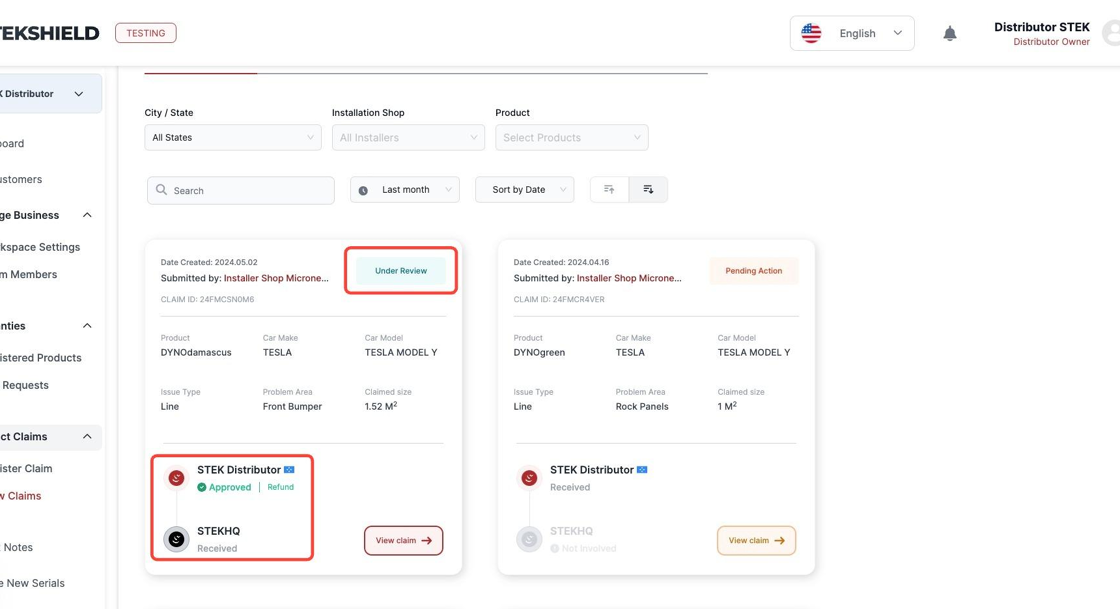Click the magnifier icon in Search field

pyautogui.click(x=161, y=190)
